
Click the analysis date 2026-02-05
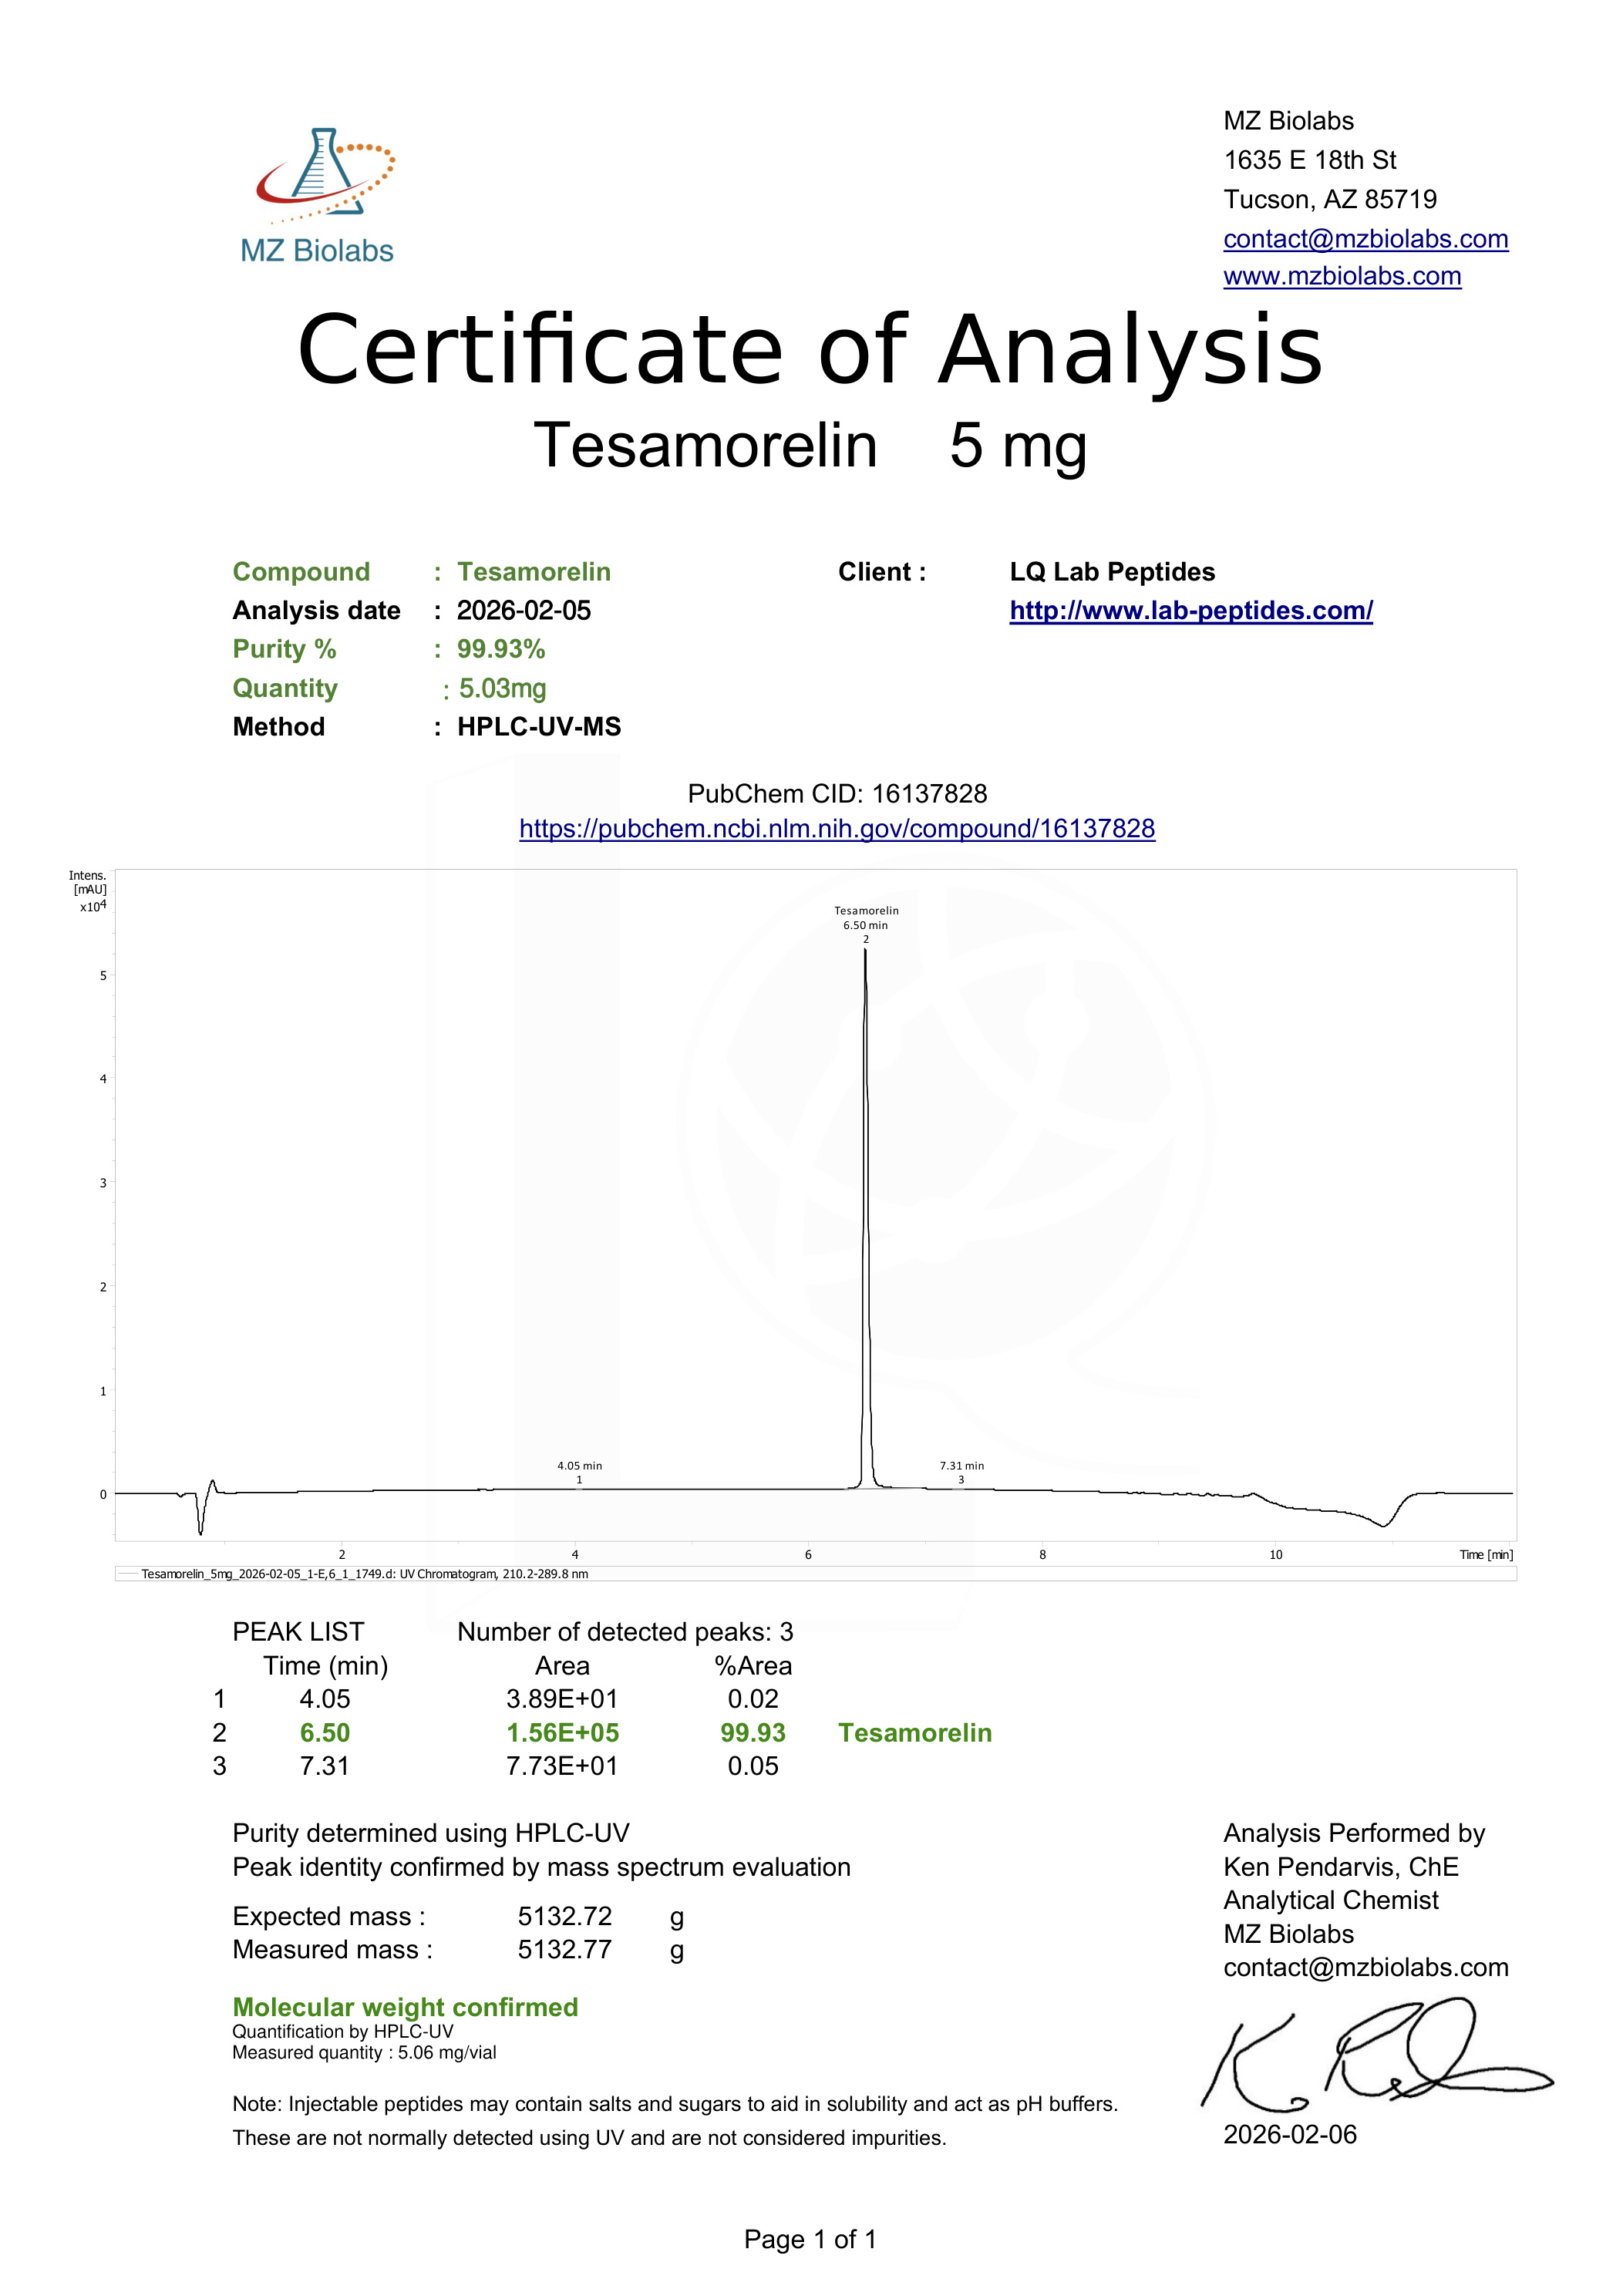[524, 611]
